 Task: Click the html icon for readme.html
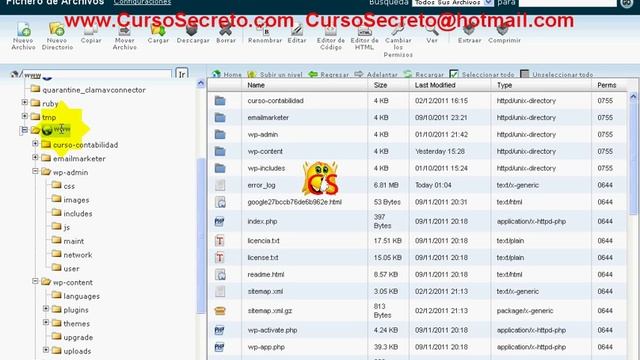[x=220, y=275]
